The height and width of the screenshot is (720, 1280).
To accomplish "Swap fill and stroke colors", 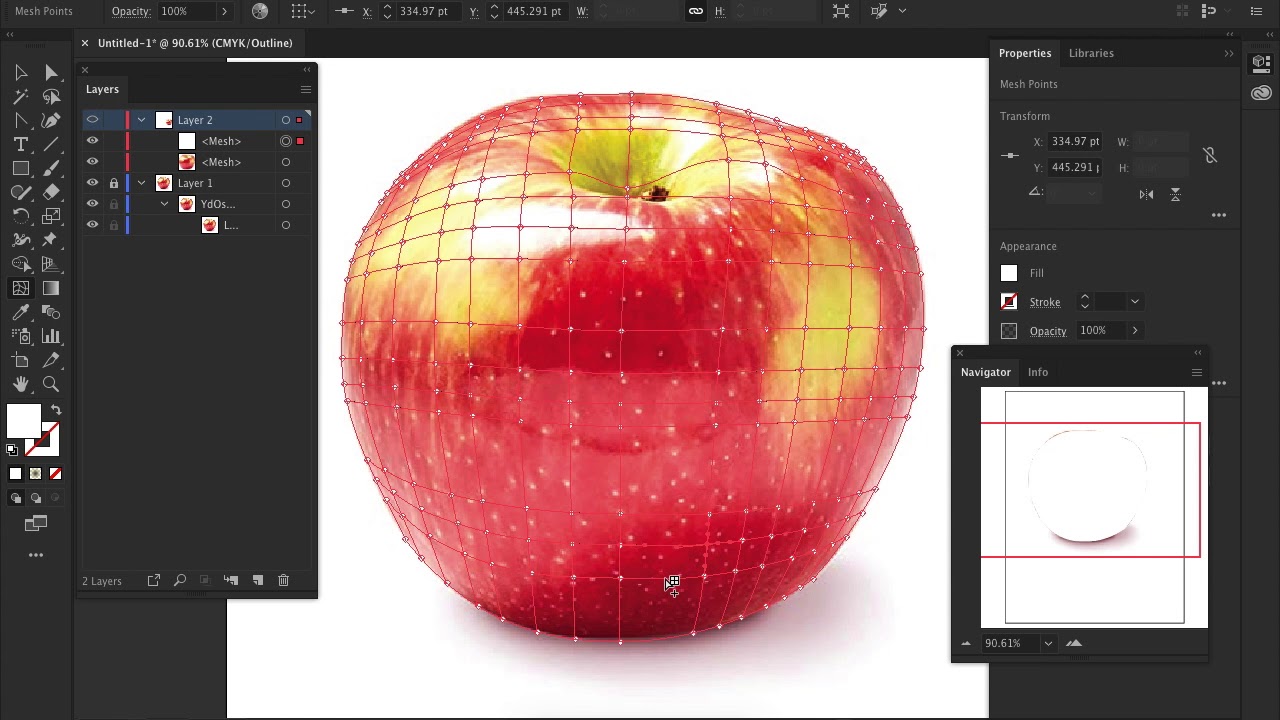I will [x=56, y=410].
